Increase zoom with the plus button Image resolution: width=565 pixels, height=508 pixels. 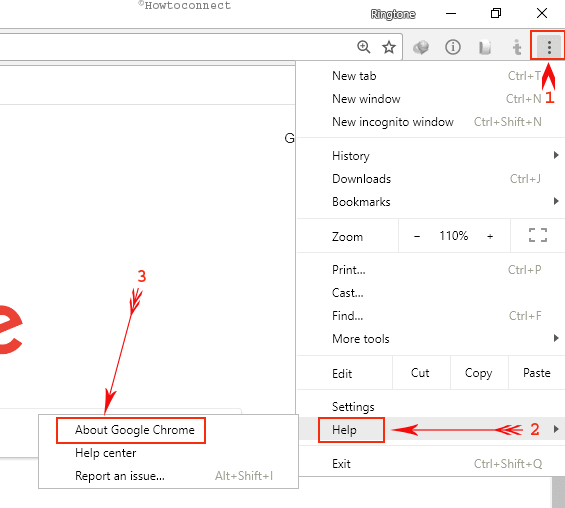click(490, 236)
